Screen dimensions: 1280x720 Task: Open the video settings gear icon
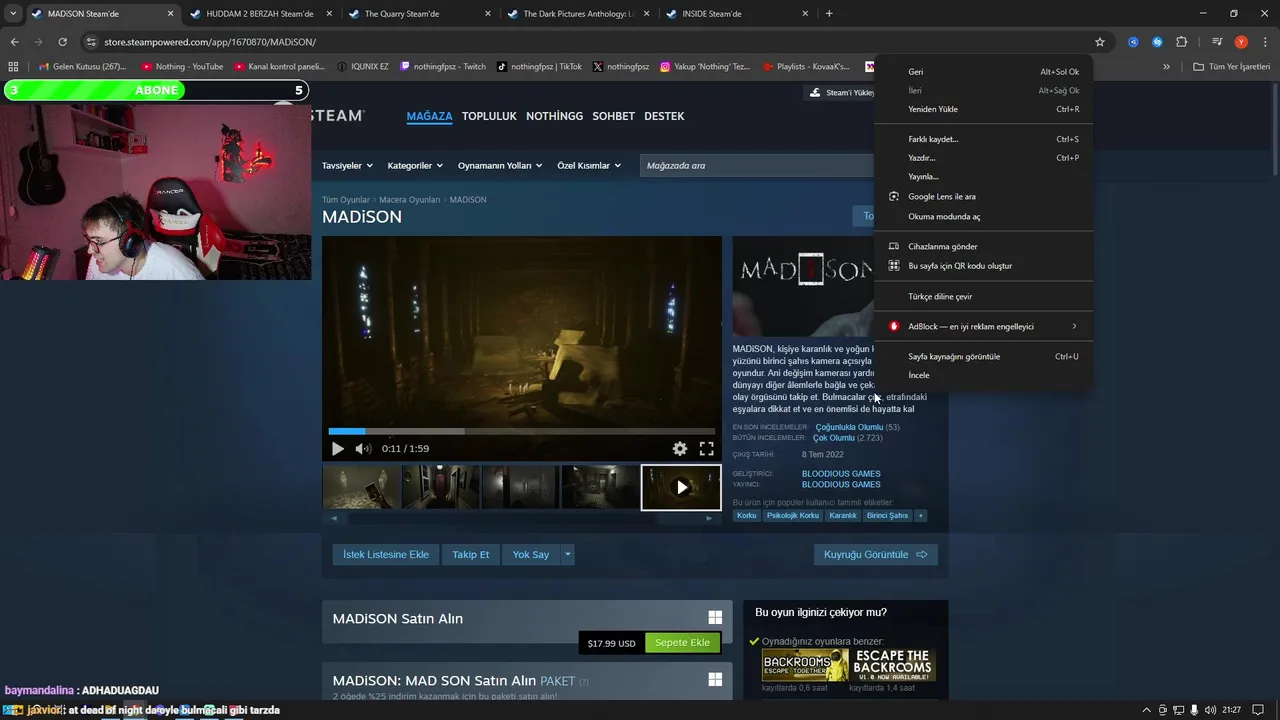click(680, 449)
